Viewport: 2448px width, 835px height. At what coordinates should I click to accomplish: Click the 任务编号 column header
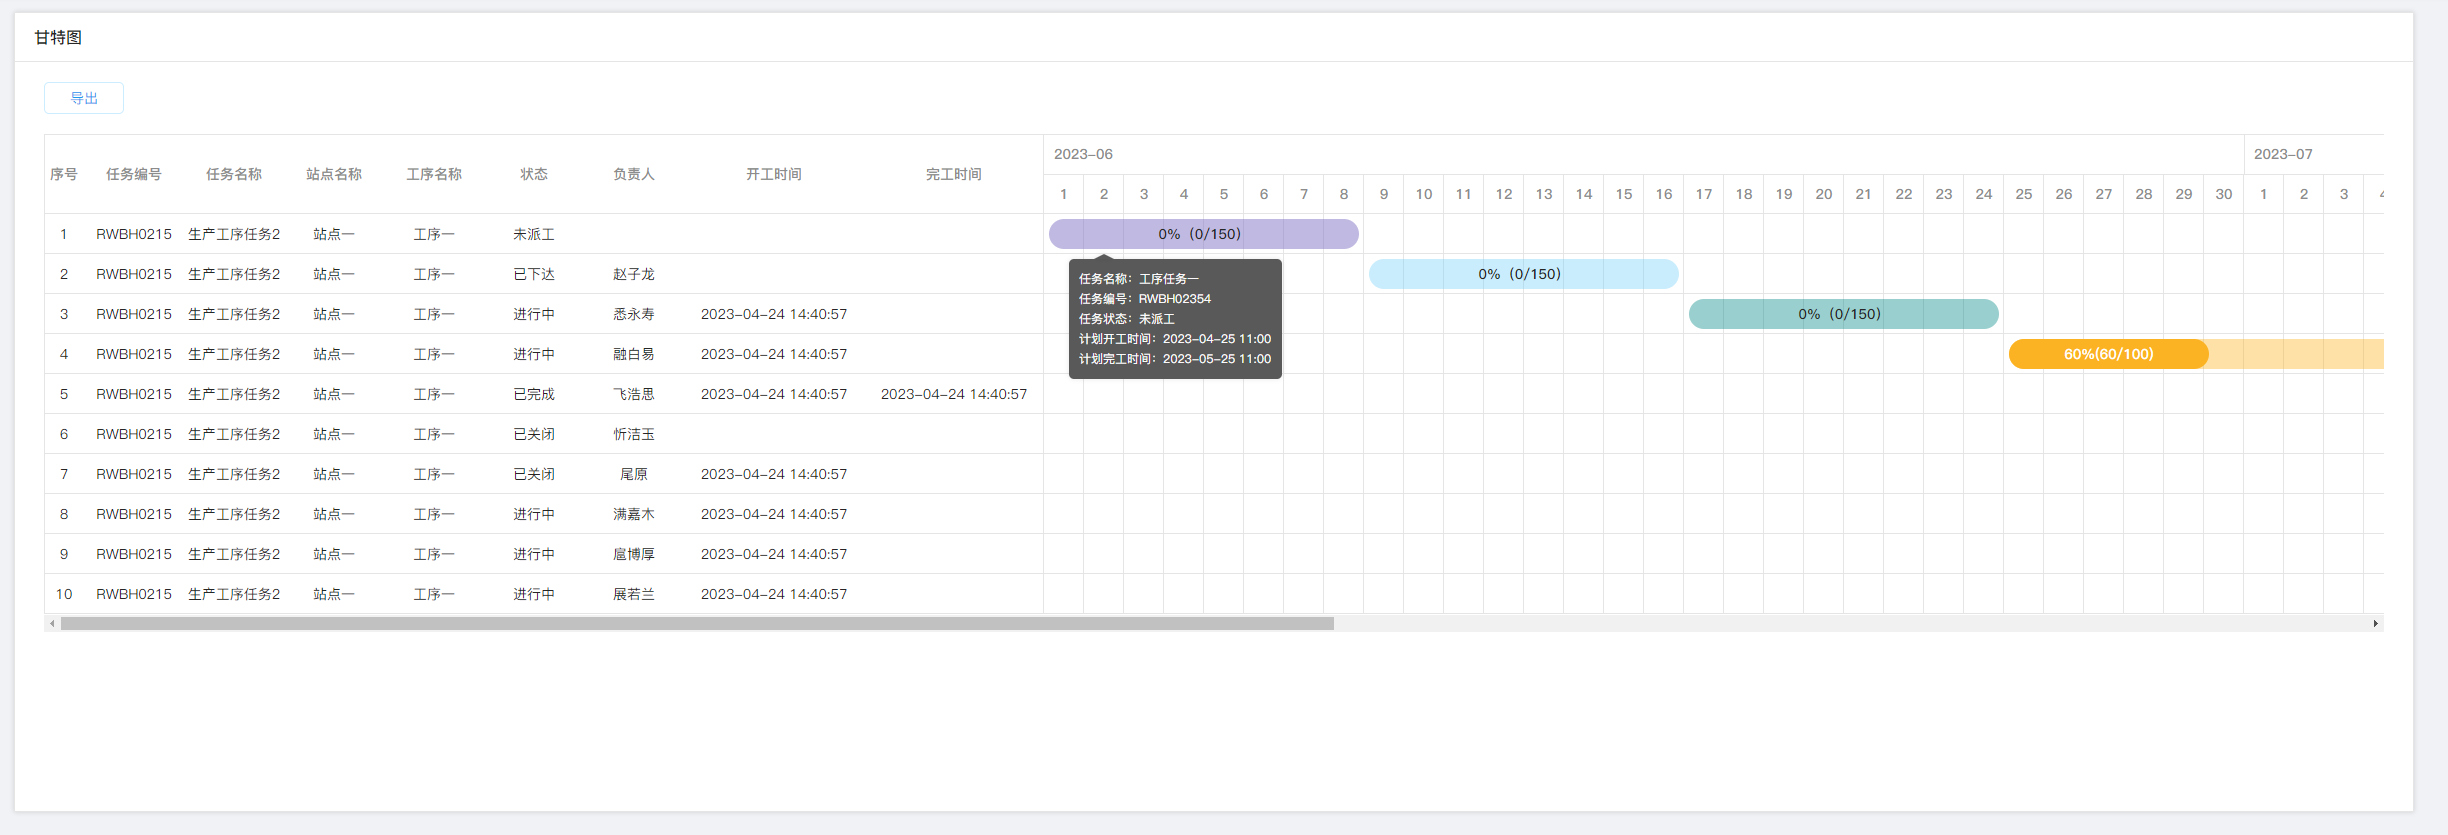[x=134, y=174]
